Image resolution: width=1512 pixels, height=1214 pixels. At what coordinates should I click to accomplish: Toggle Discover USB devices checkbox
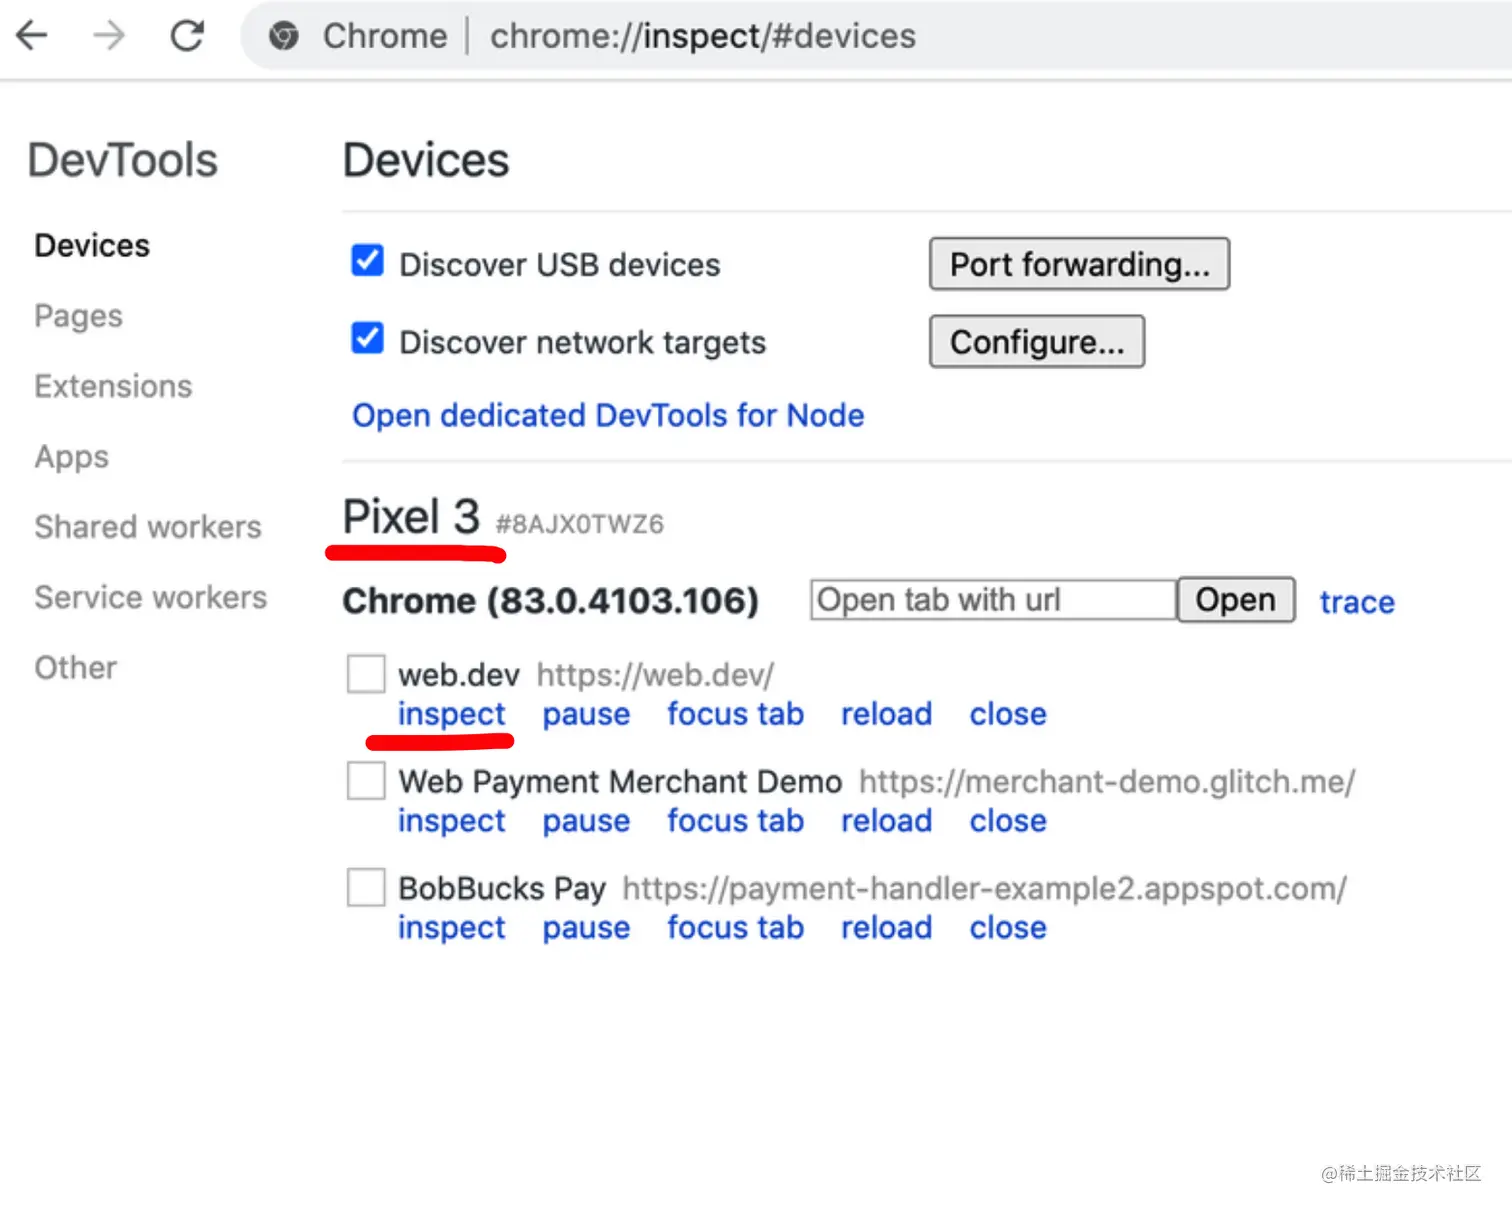coord(367,261)
